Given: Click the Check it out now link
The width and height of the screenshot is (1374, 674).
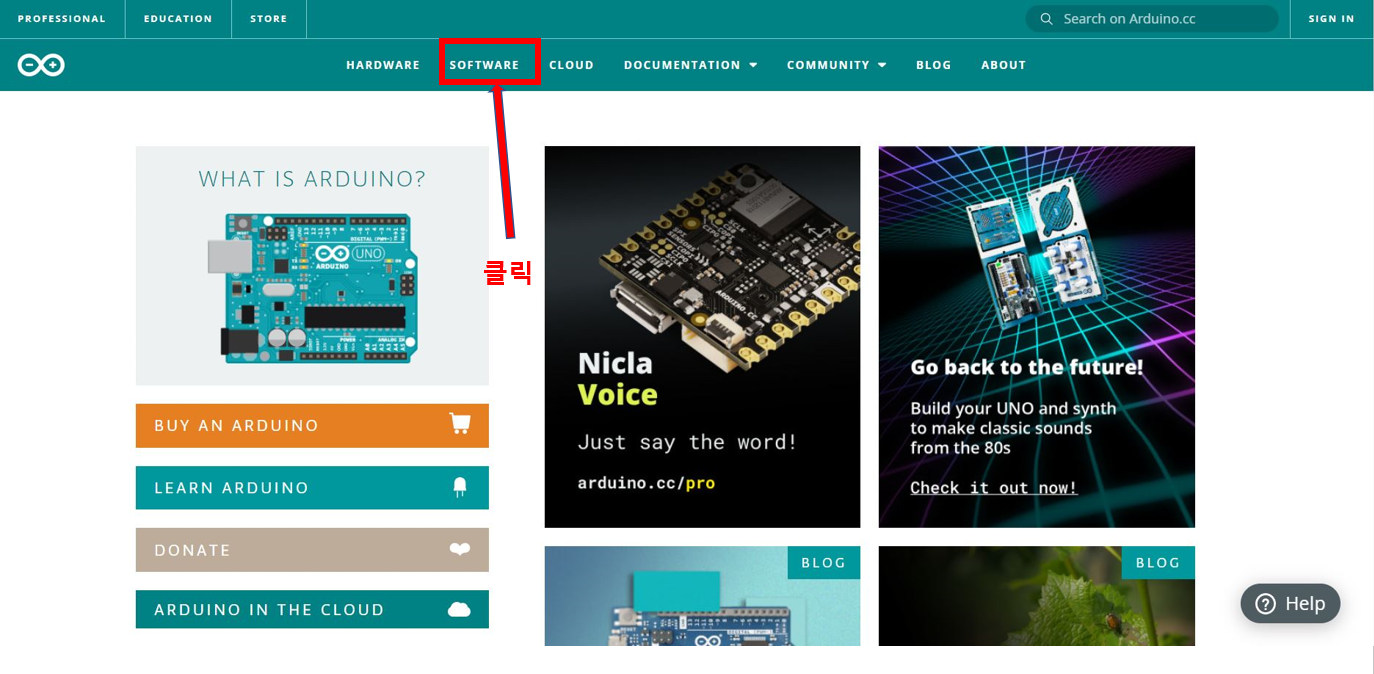Looking at the screenshot, I should click(x=993, y=488).
